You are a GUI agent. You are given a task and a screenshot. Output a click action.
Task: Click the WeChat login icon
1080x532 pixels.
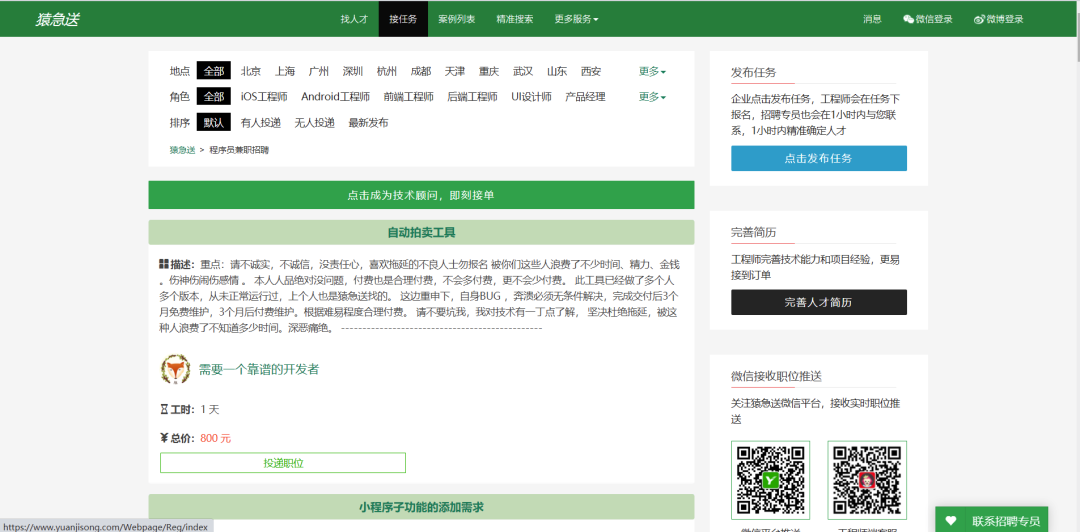click(x=908, y=19)
